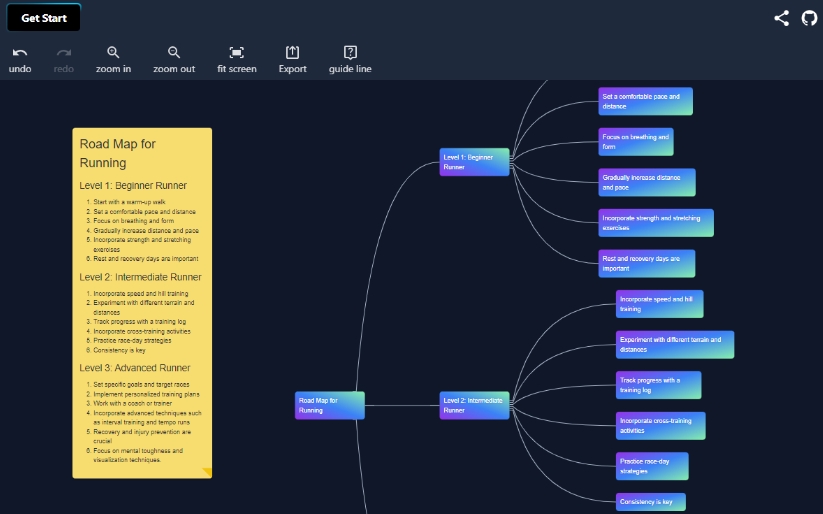Fit mind map to screen
823x514 pixels.
point(236,53)
